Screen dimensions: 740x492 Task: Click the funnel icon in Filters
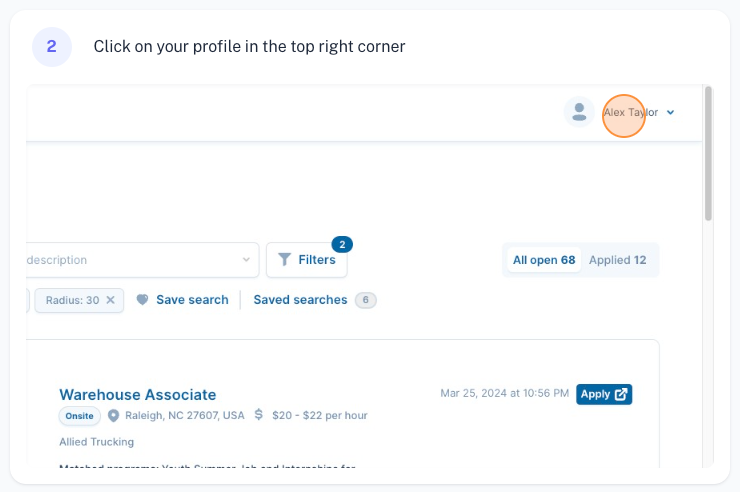pos(285,260)
